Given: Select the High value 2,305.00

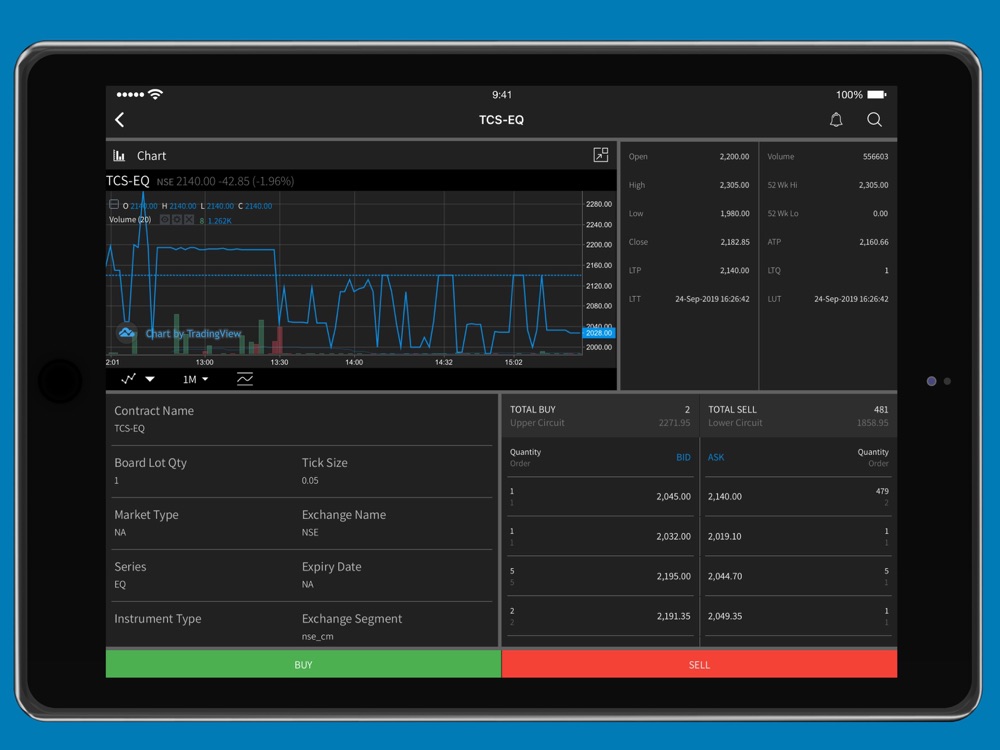Looking at the screenshot, I should coord(734,185).
